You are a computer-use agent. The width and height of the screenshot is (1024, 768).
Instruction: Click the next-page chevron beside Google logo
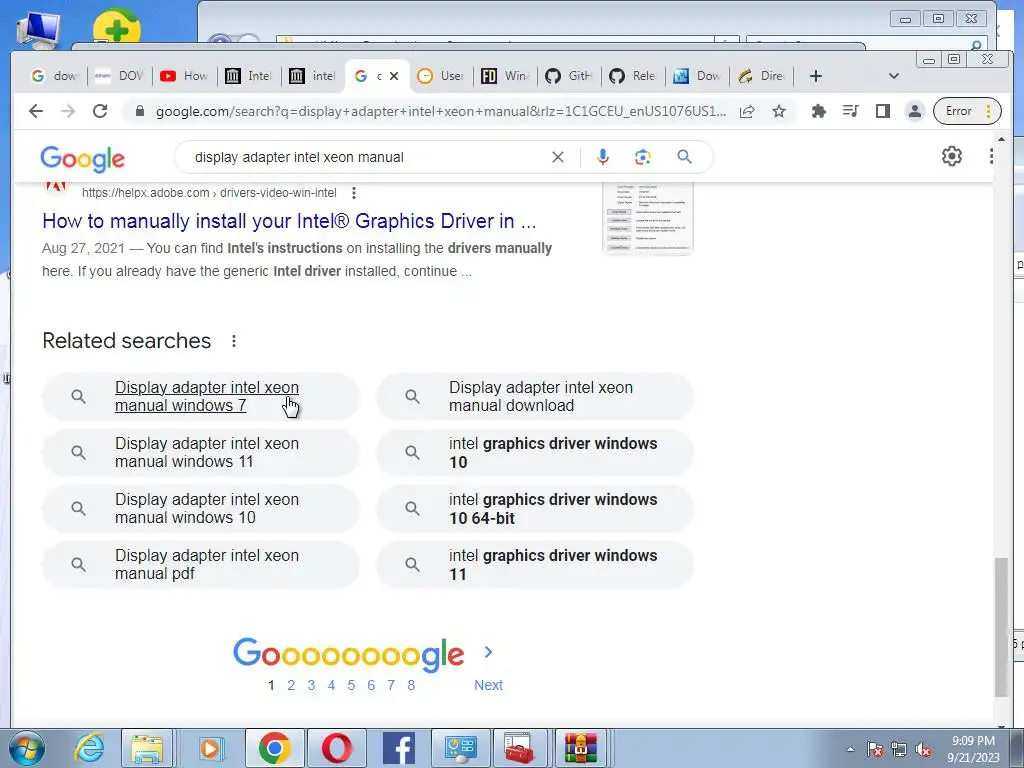click(488, 652)
